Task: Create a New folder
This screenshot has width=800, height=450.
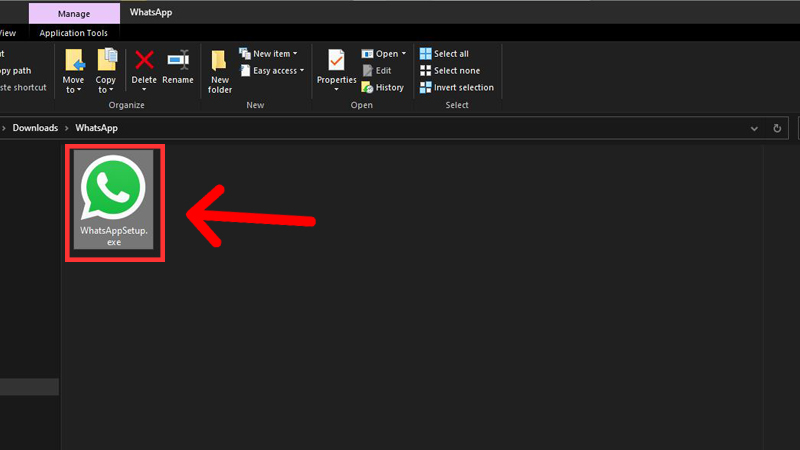Action: 219,71
